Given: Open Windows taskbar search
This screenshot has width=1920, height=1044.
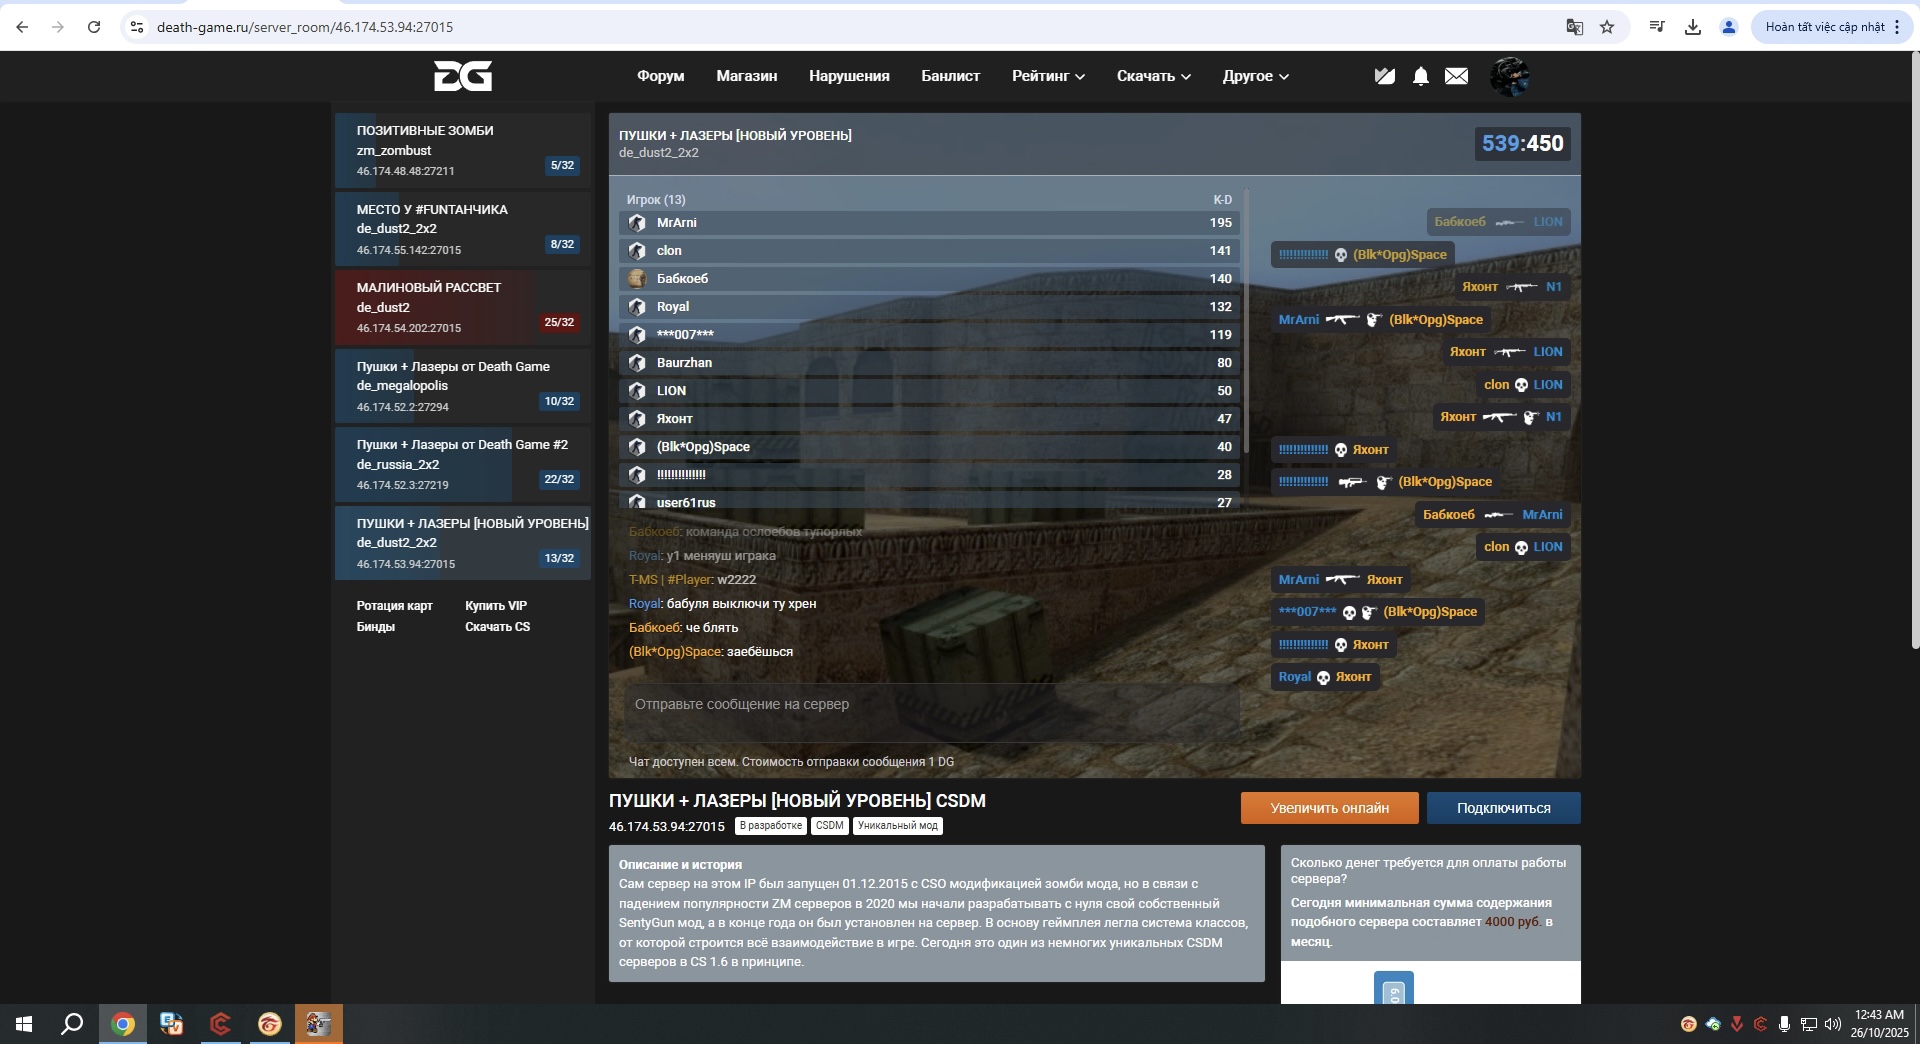Looking at the screenshot, I should (x=72, y=1024).
